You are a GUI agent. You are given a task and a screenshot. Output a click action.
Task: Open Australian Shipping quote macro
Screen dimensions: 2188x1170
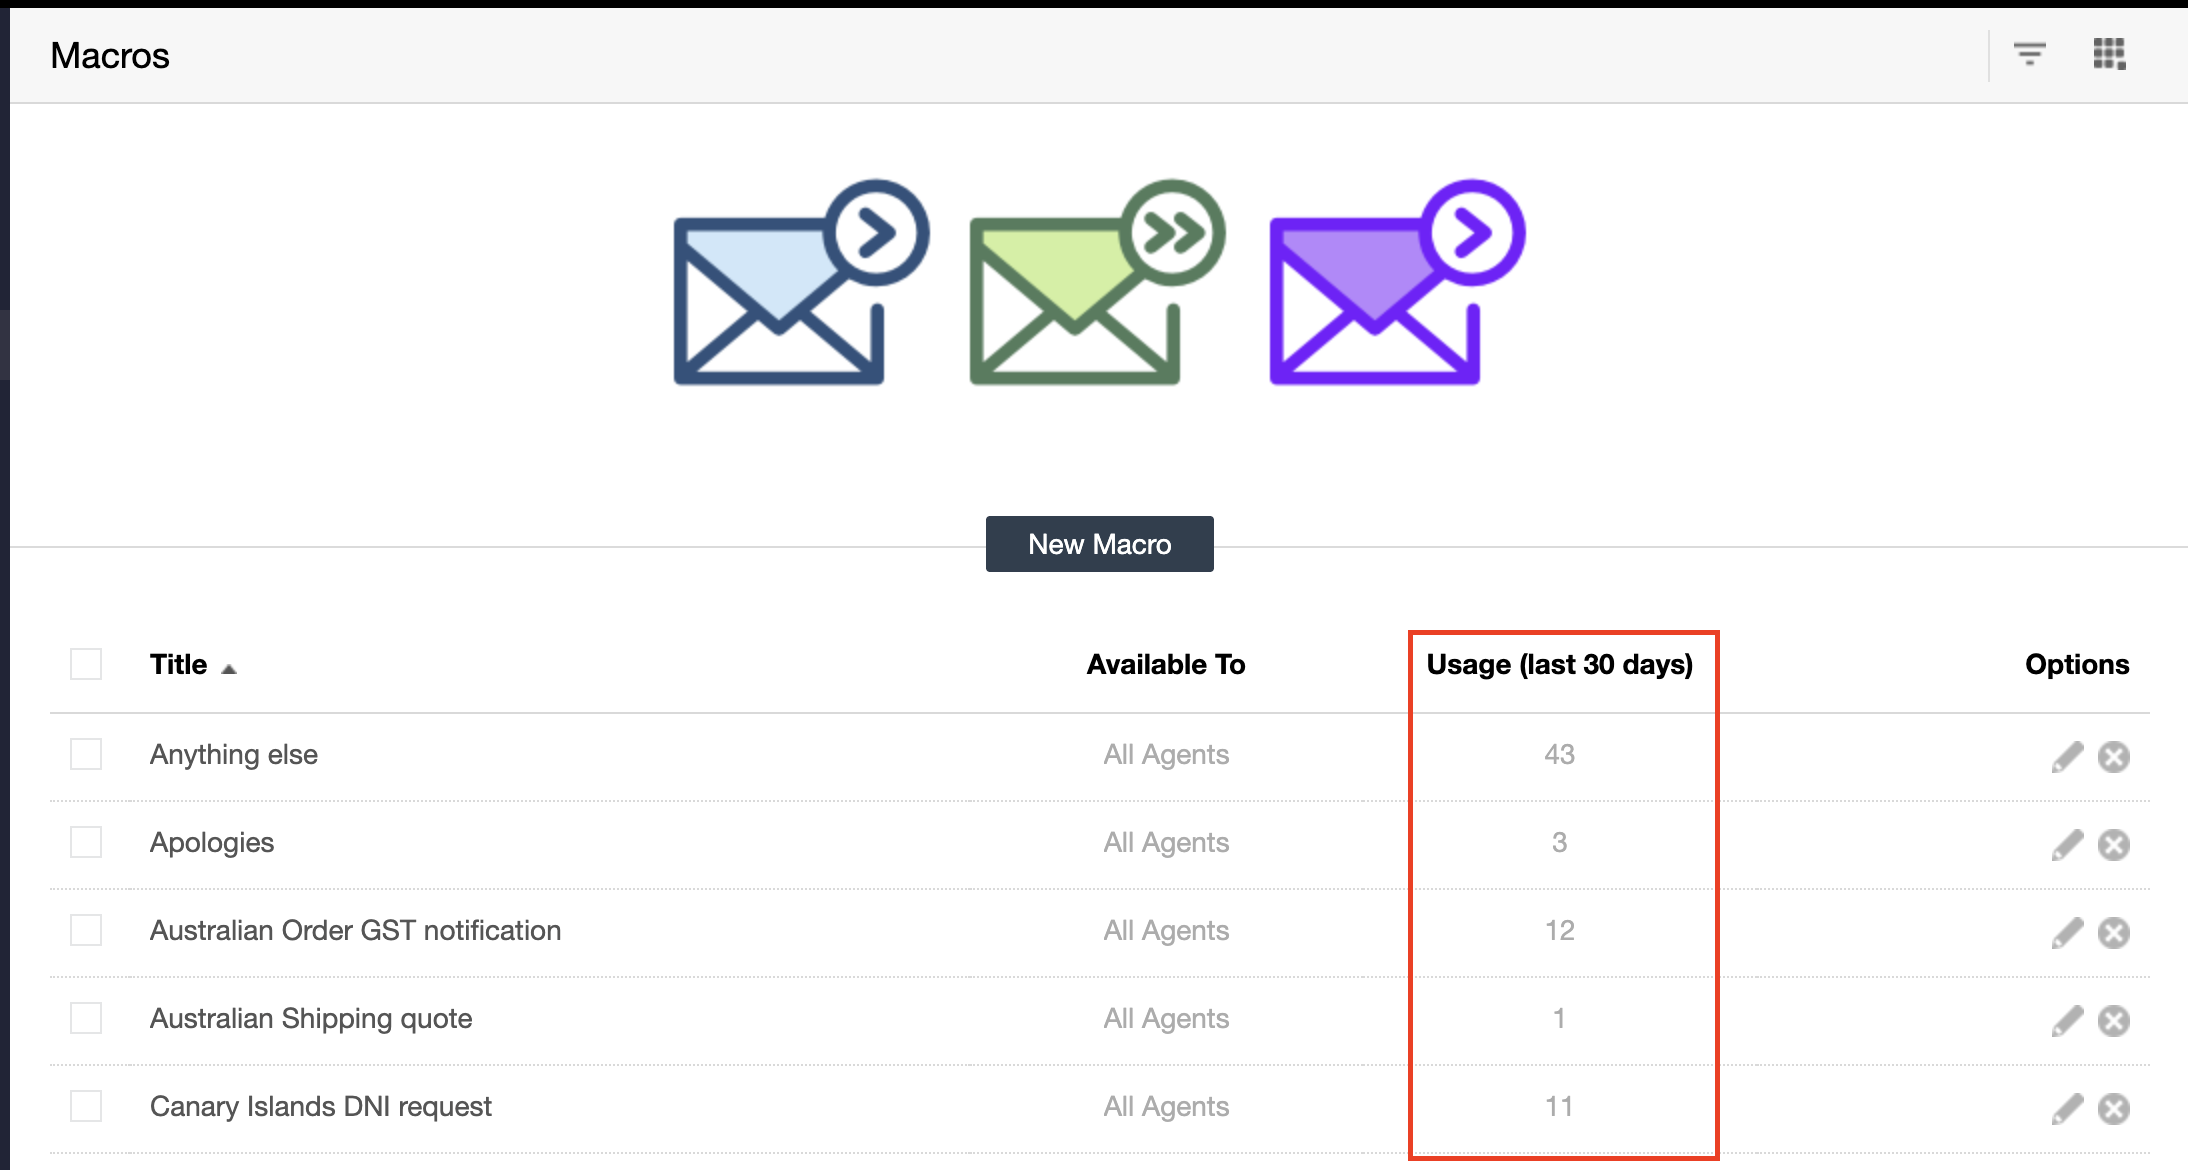[311, 1018]
